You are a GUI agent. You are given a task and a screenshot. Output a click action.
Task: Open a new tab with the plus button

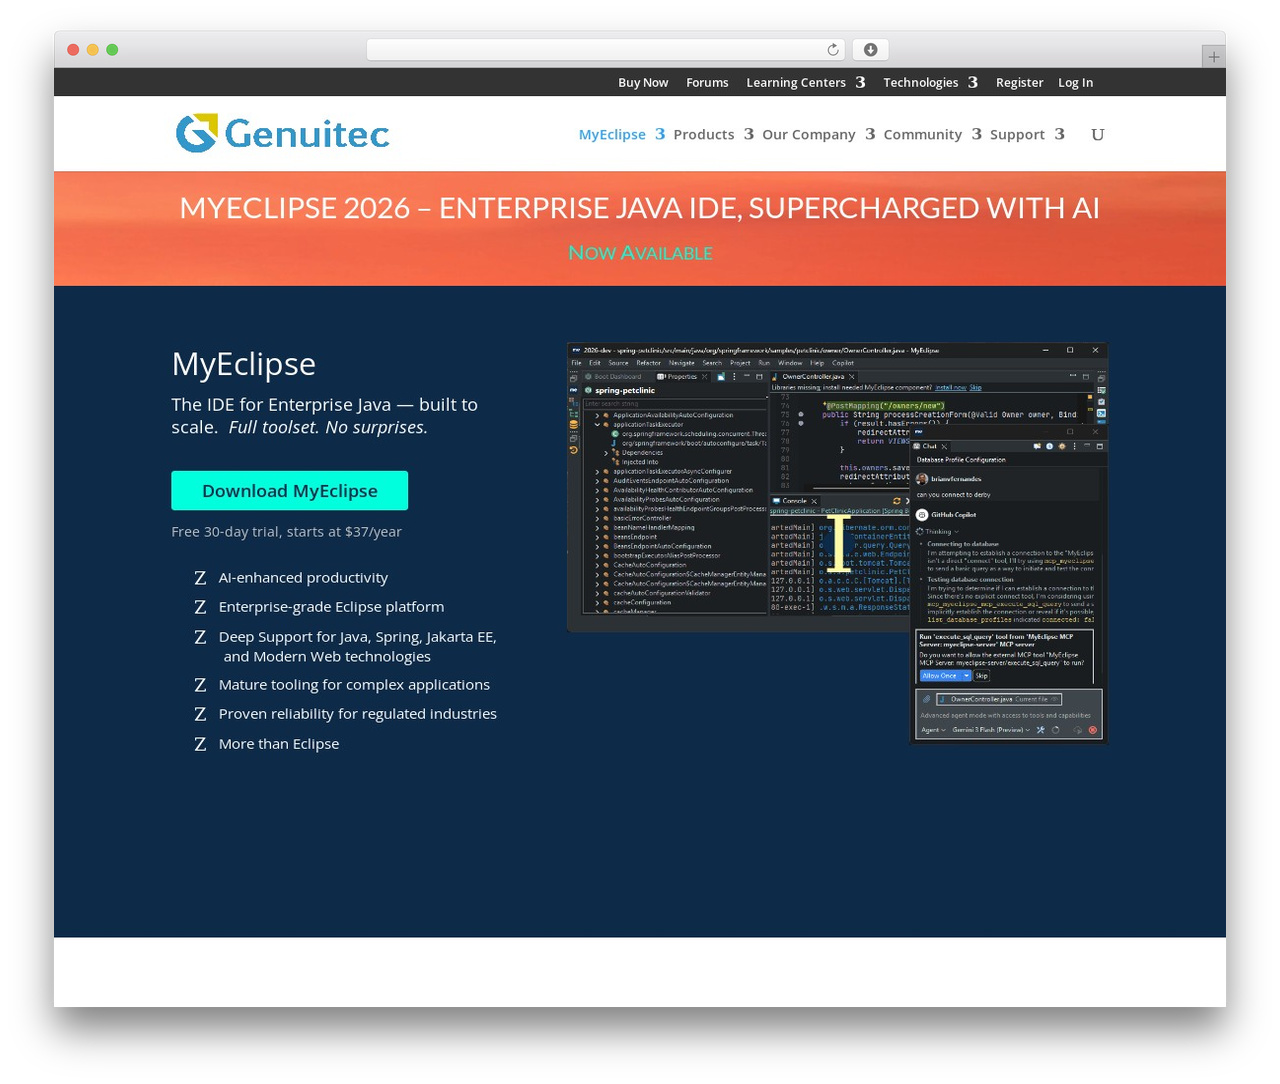[x=1213, y=57]
